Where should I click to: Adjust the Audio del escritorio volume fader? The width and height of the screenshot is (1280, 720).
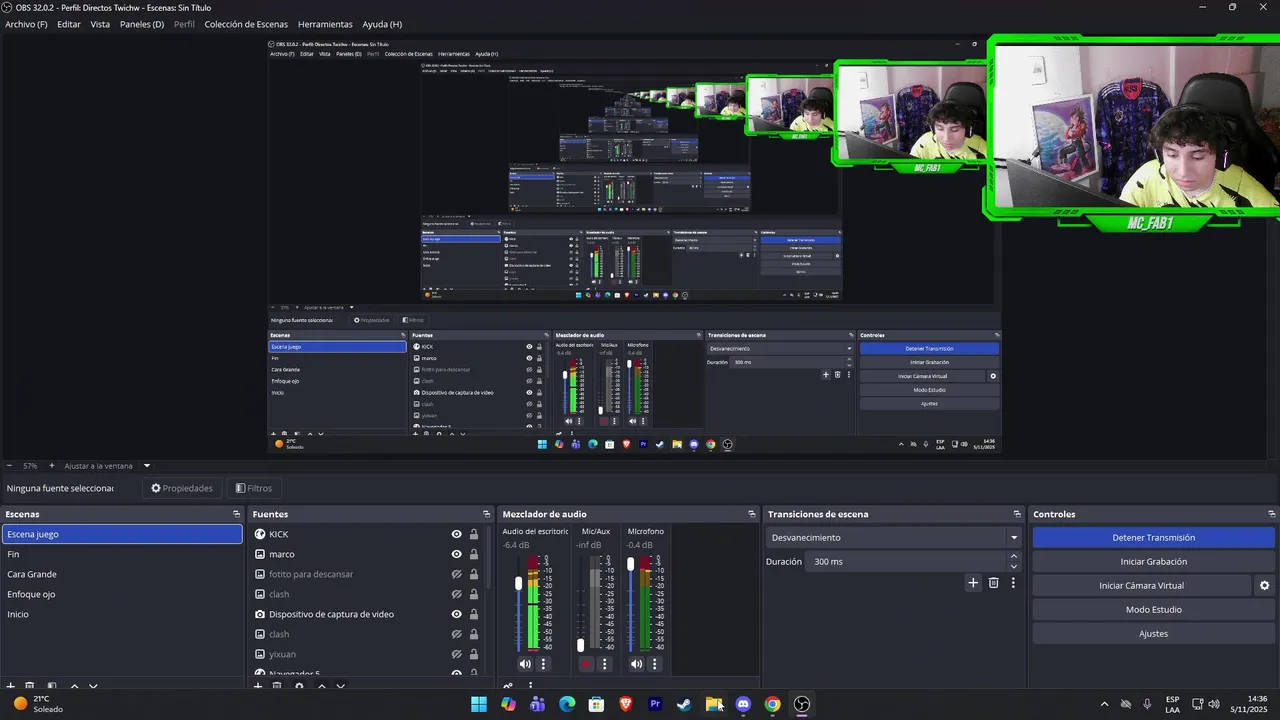coord(518,583)
